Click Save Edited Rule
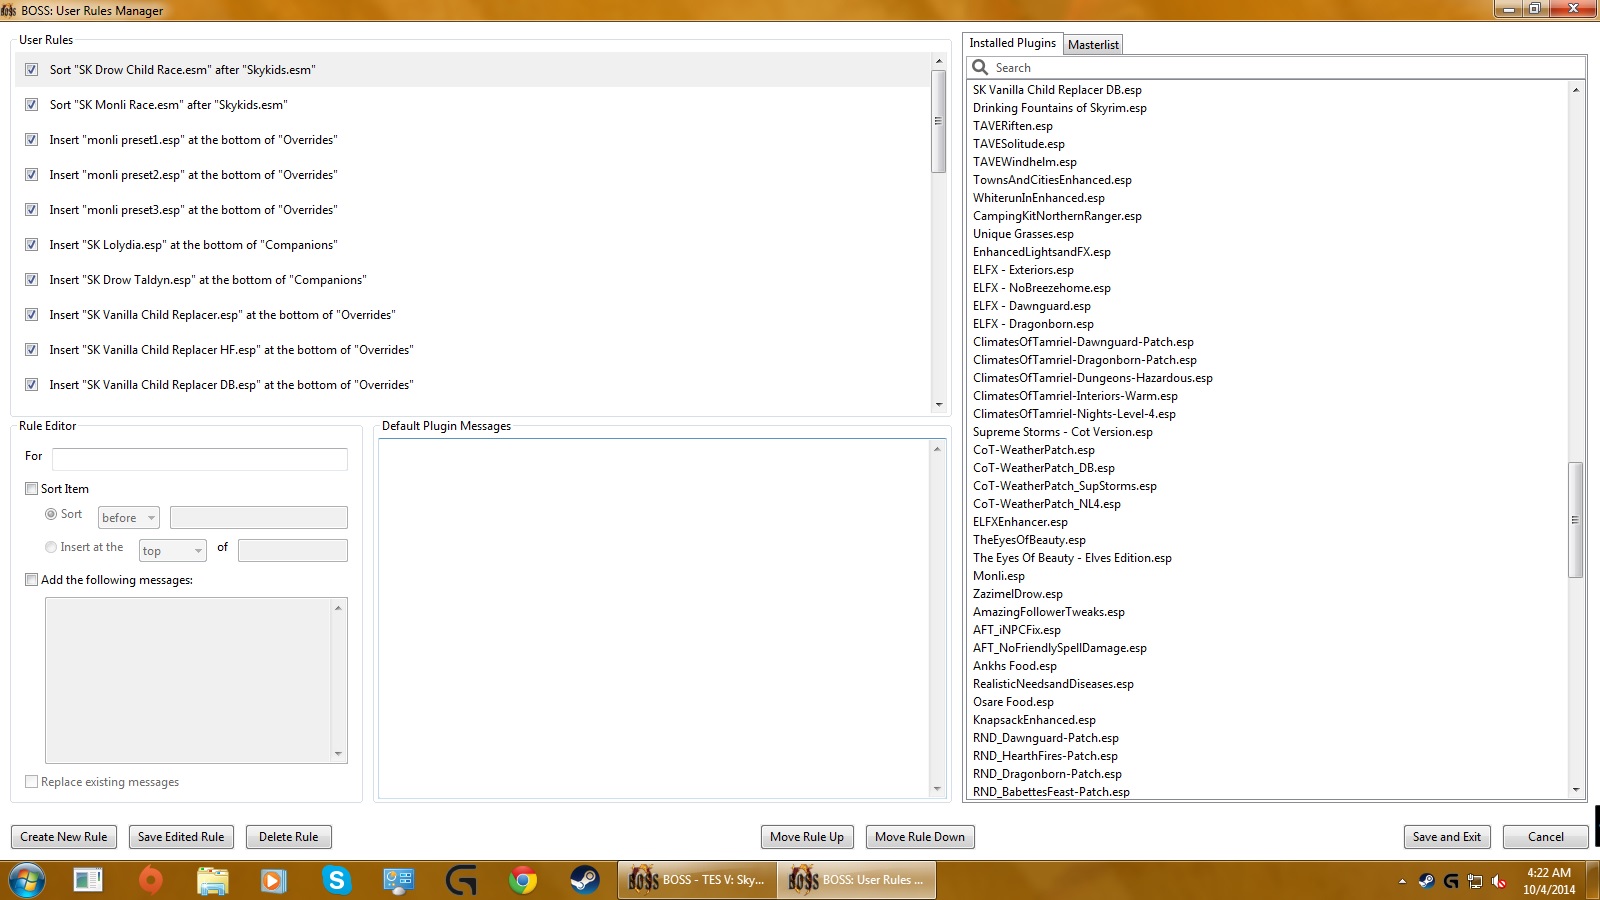This screenshot has height=900, width=1600. coord(181,837)
